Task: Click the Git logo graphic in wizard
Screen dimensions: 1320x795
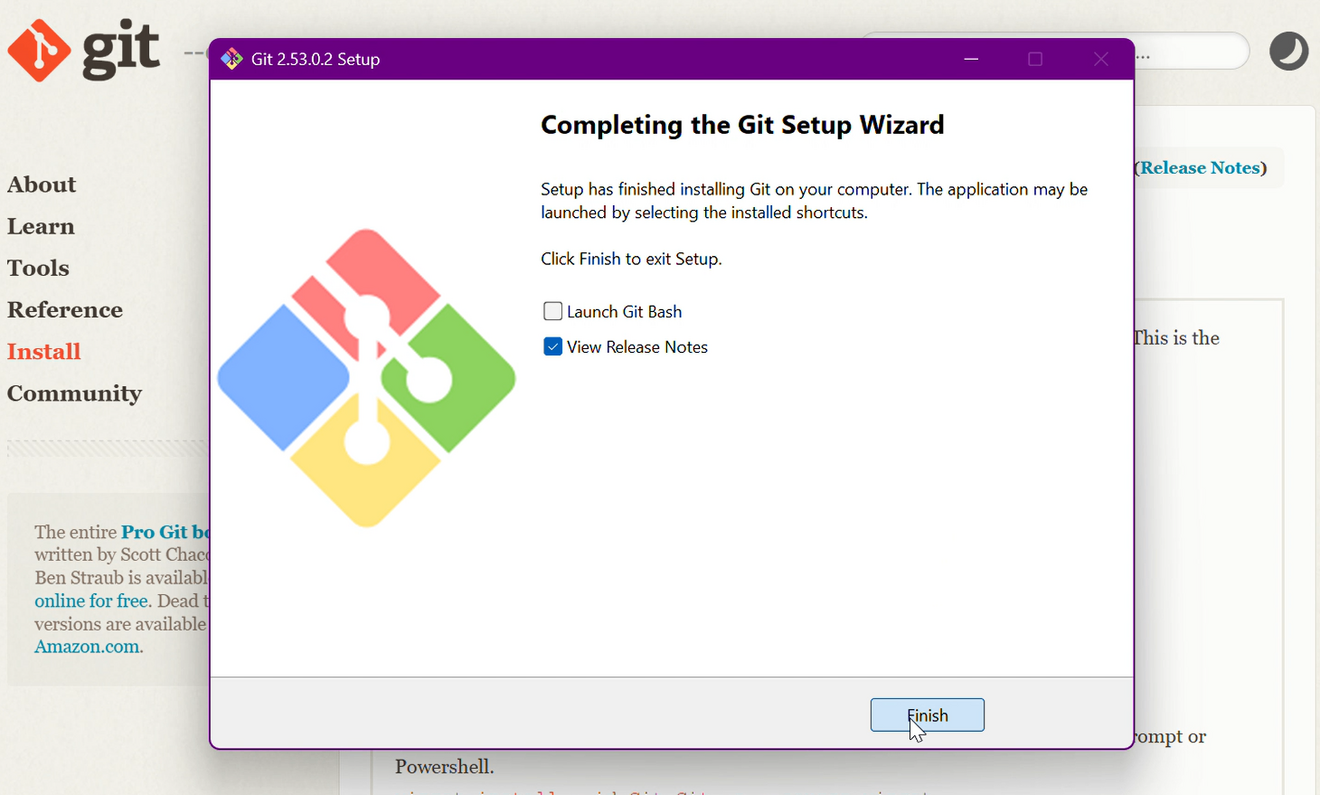Action: point(366,378)
